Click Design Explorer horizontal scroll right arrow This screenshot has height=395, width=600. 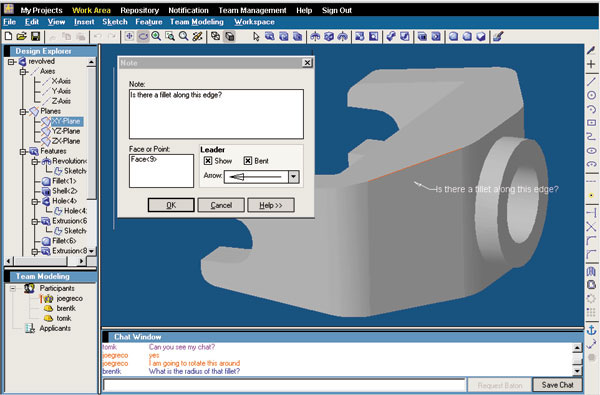pyautogui.click(x=81, y=261)
